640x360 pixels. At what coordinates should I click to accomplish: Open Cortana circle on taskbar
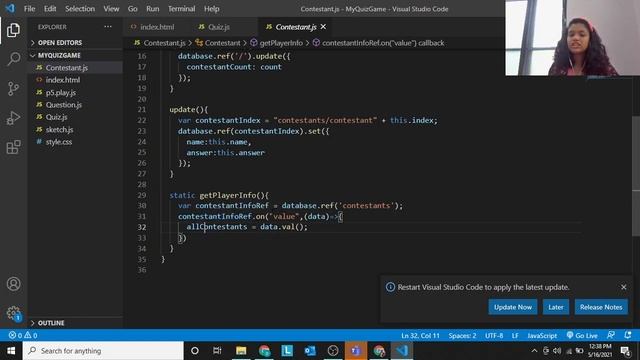coord(195,351)
